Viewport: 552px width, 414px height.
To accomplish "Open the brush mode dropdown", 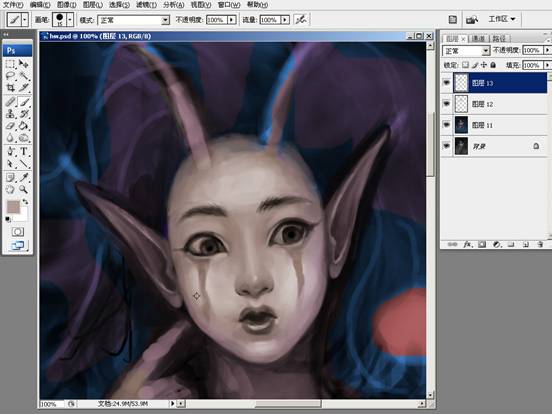I will pyautogui.click(x=133, y=20).
